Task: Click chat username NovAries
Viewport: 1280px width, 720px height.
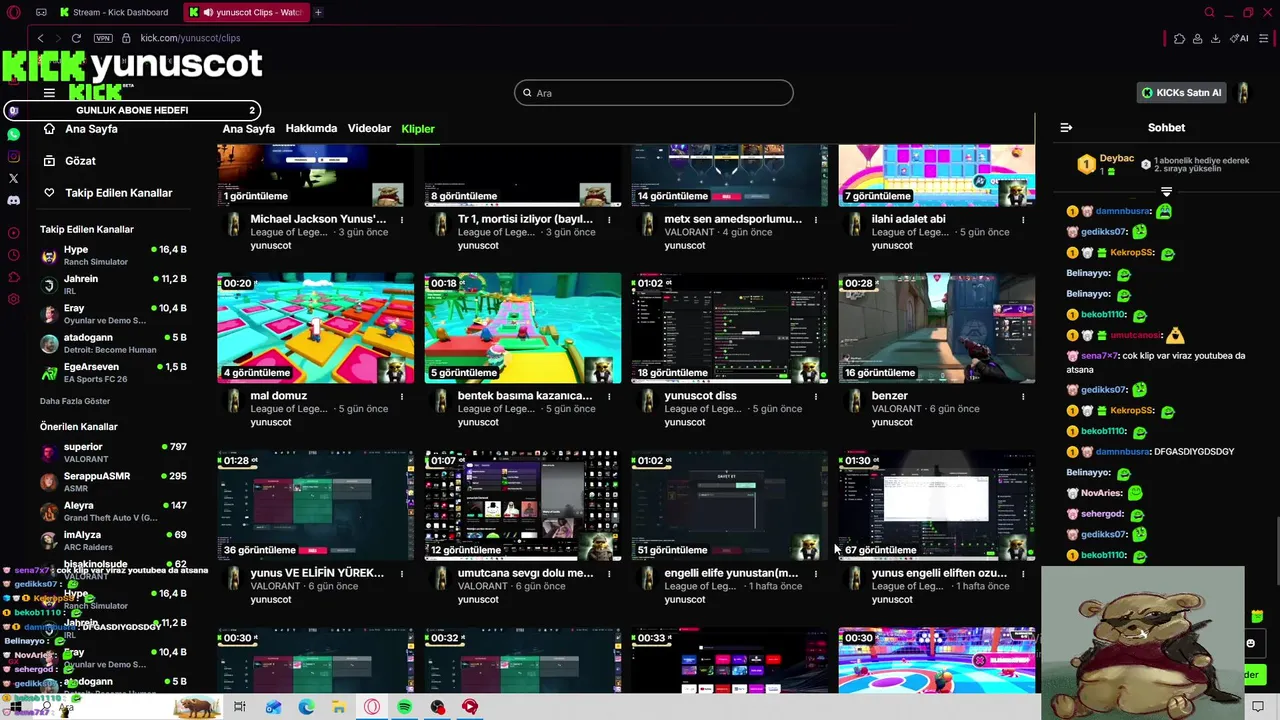Action: click(x=1101, y=493)
